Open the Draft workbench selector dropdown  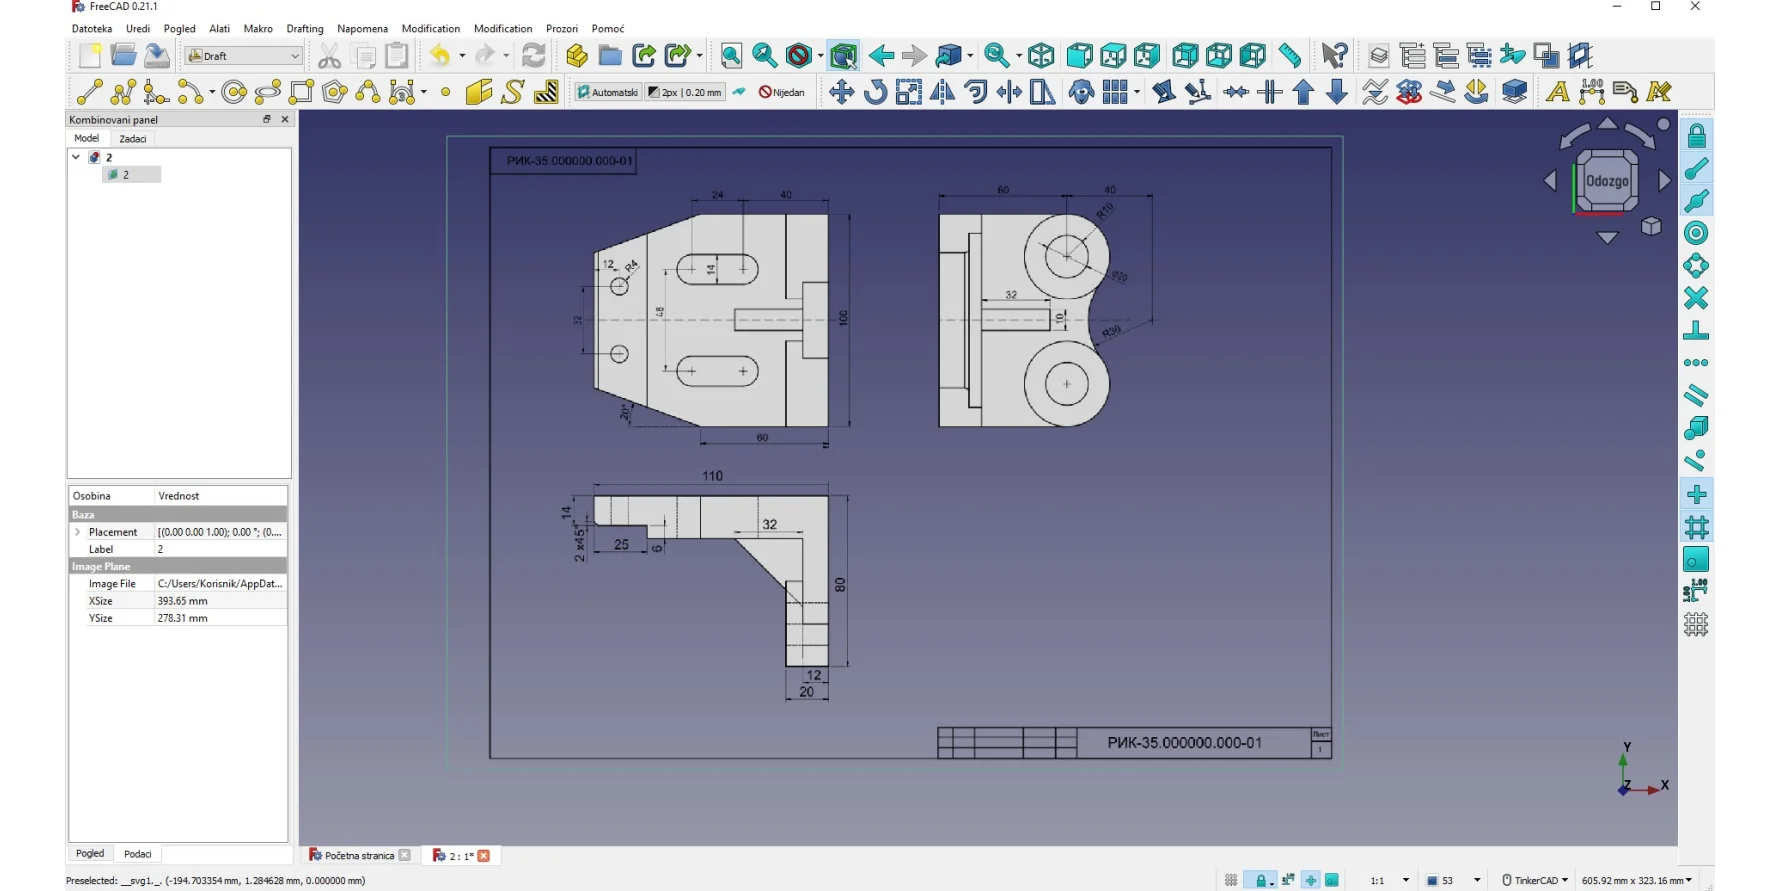pyautogui.click(x=244, y=56)
